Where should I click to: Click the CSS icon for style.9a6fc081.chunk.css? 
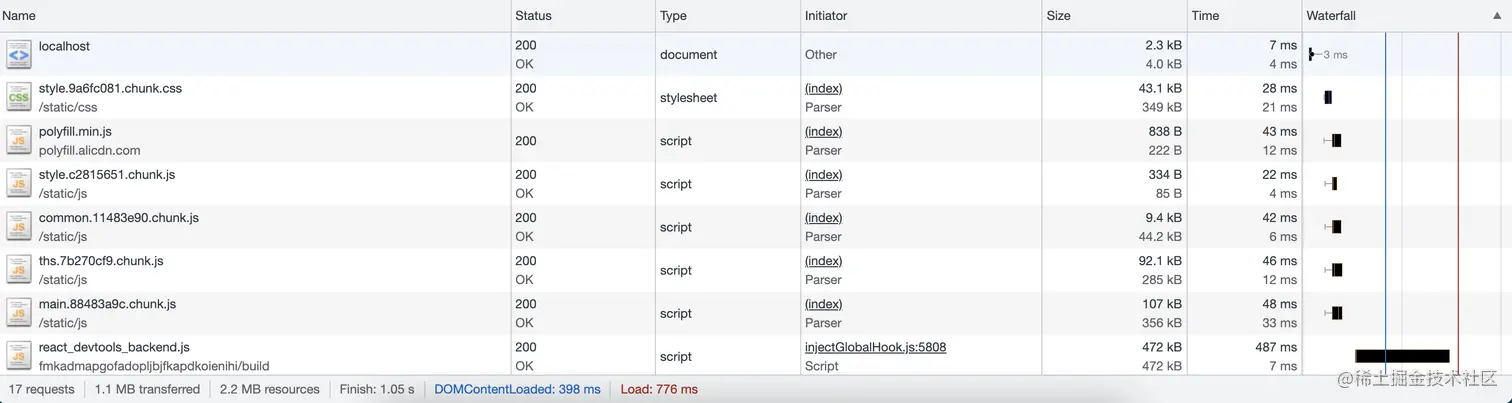tap(18, 98)
